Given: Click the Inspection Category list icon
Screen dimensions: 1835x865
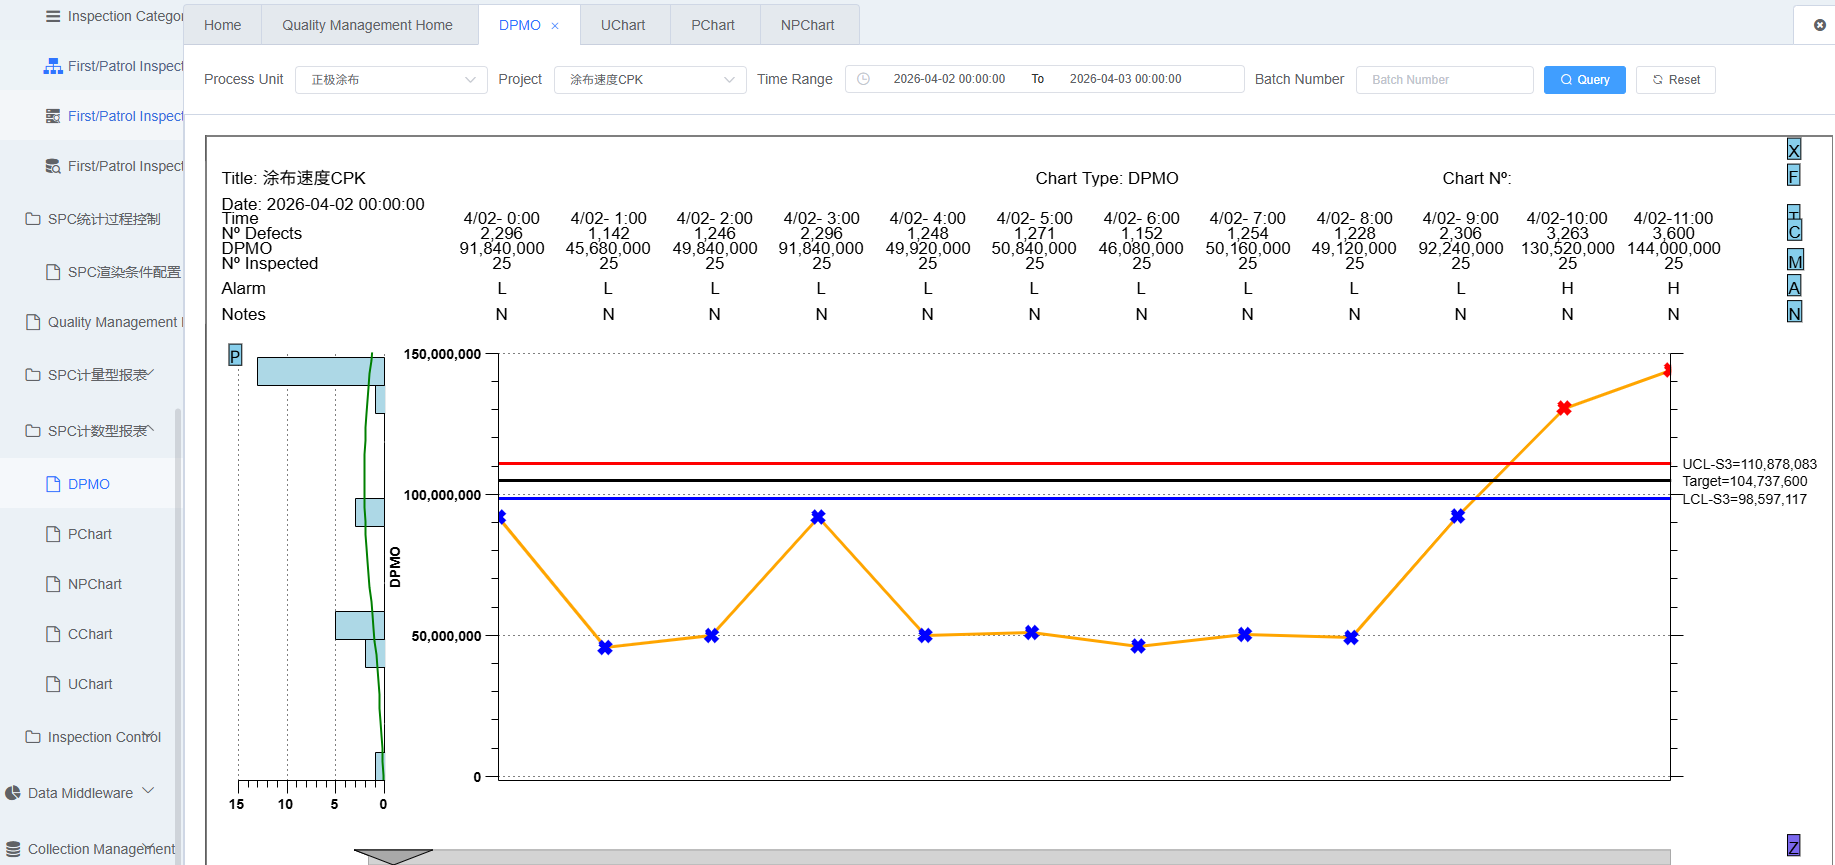Looking at the screenshot, I should [53, 16].
